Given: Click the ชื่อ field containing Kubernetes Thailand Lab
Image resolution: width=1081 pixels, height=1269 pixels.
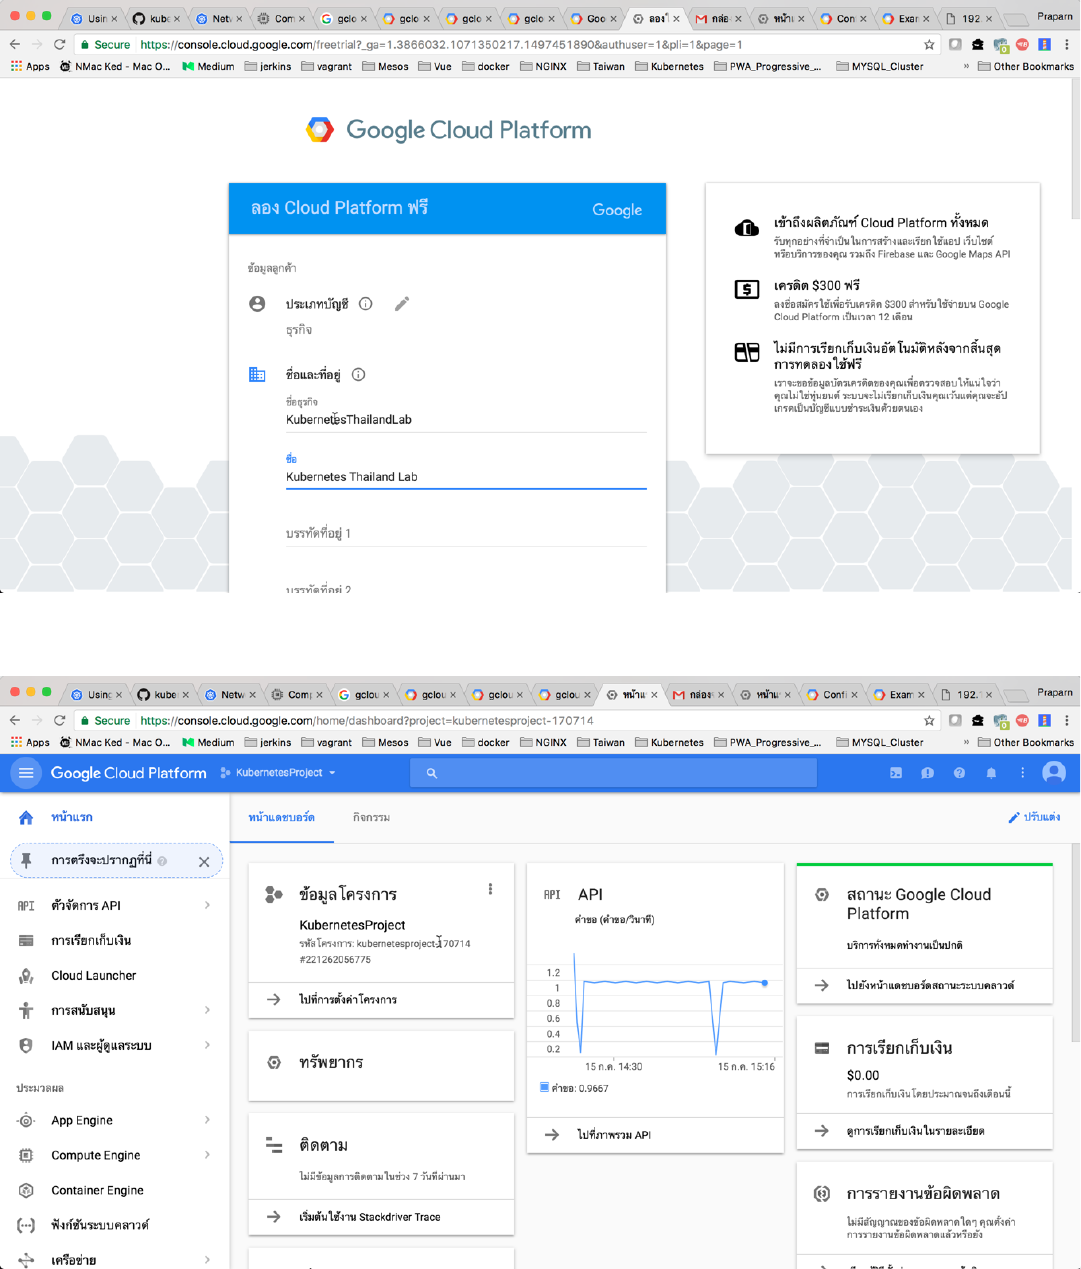Looking at the screenshot, I should (x=466, y=477).
